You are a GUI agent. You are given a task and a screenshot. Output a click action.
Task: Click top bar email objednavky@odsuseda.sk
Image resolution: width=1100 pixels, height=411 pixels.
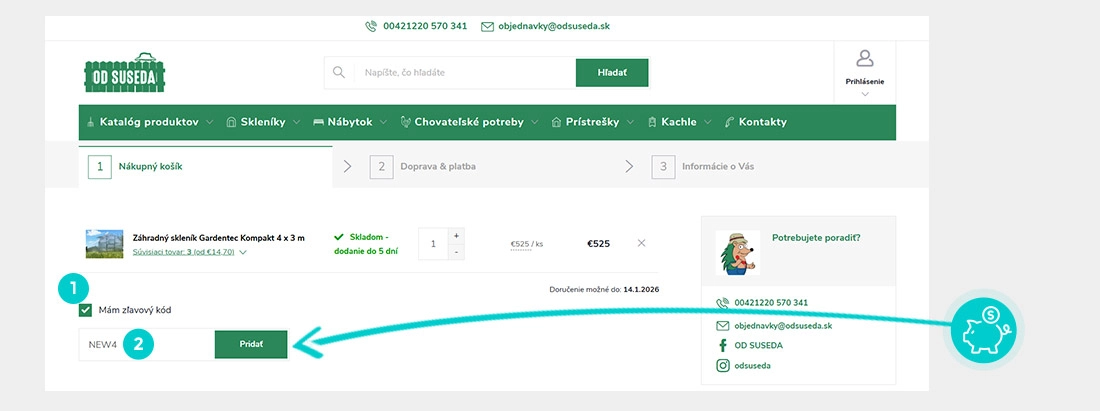pyautogui.click(x=554, y=27)
